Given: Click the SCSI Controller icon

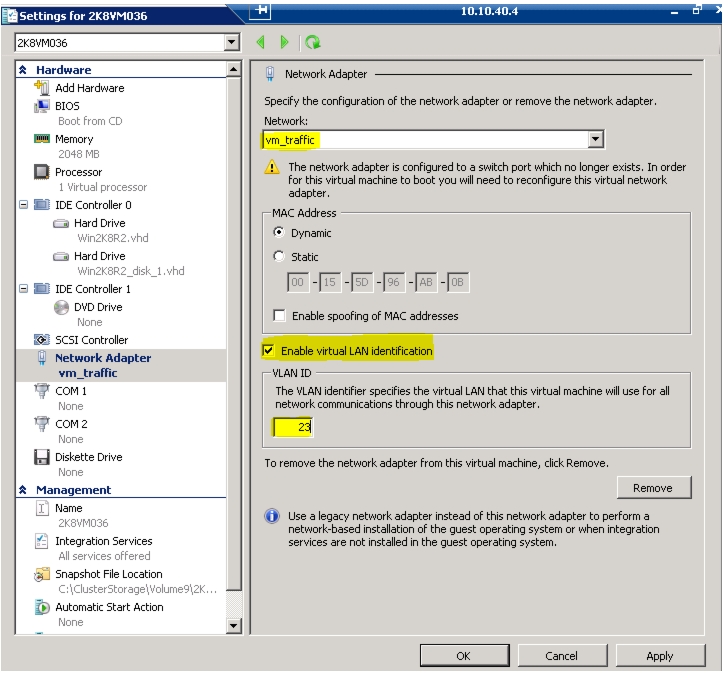Looking at the screenshot, I should (42, 339).
